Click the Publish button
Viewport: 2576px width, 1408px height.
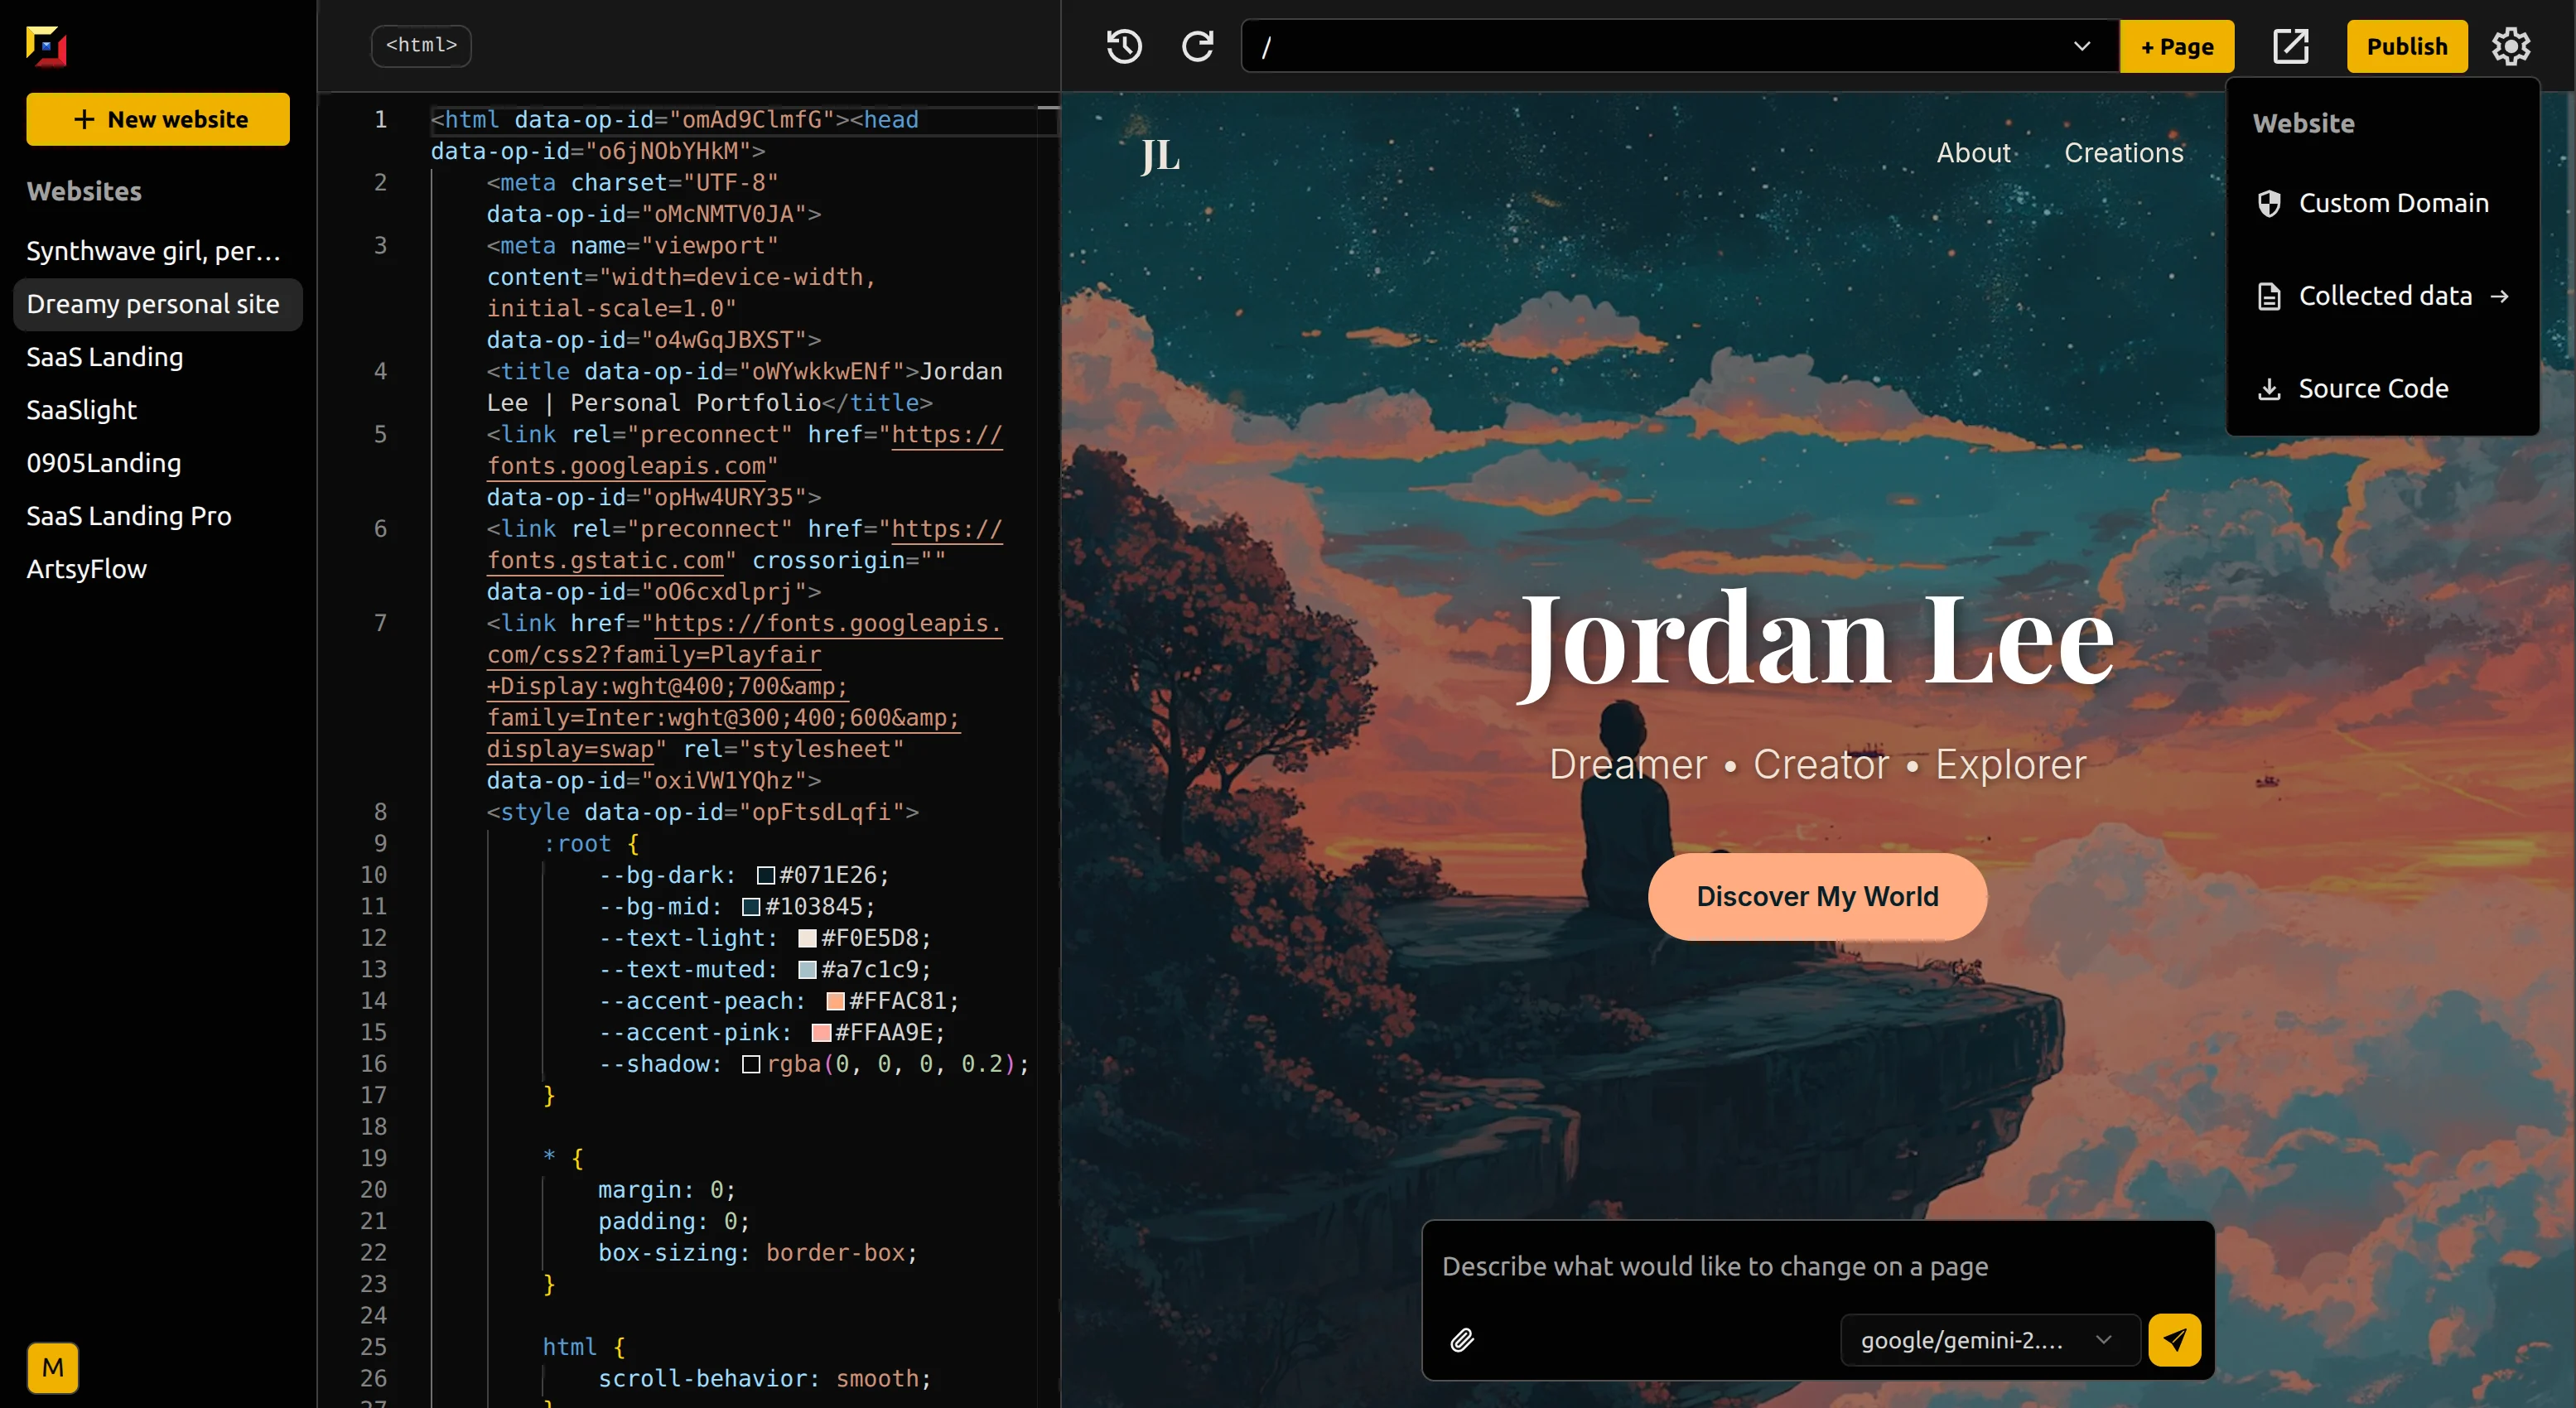tap(2406, 46)
